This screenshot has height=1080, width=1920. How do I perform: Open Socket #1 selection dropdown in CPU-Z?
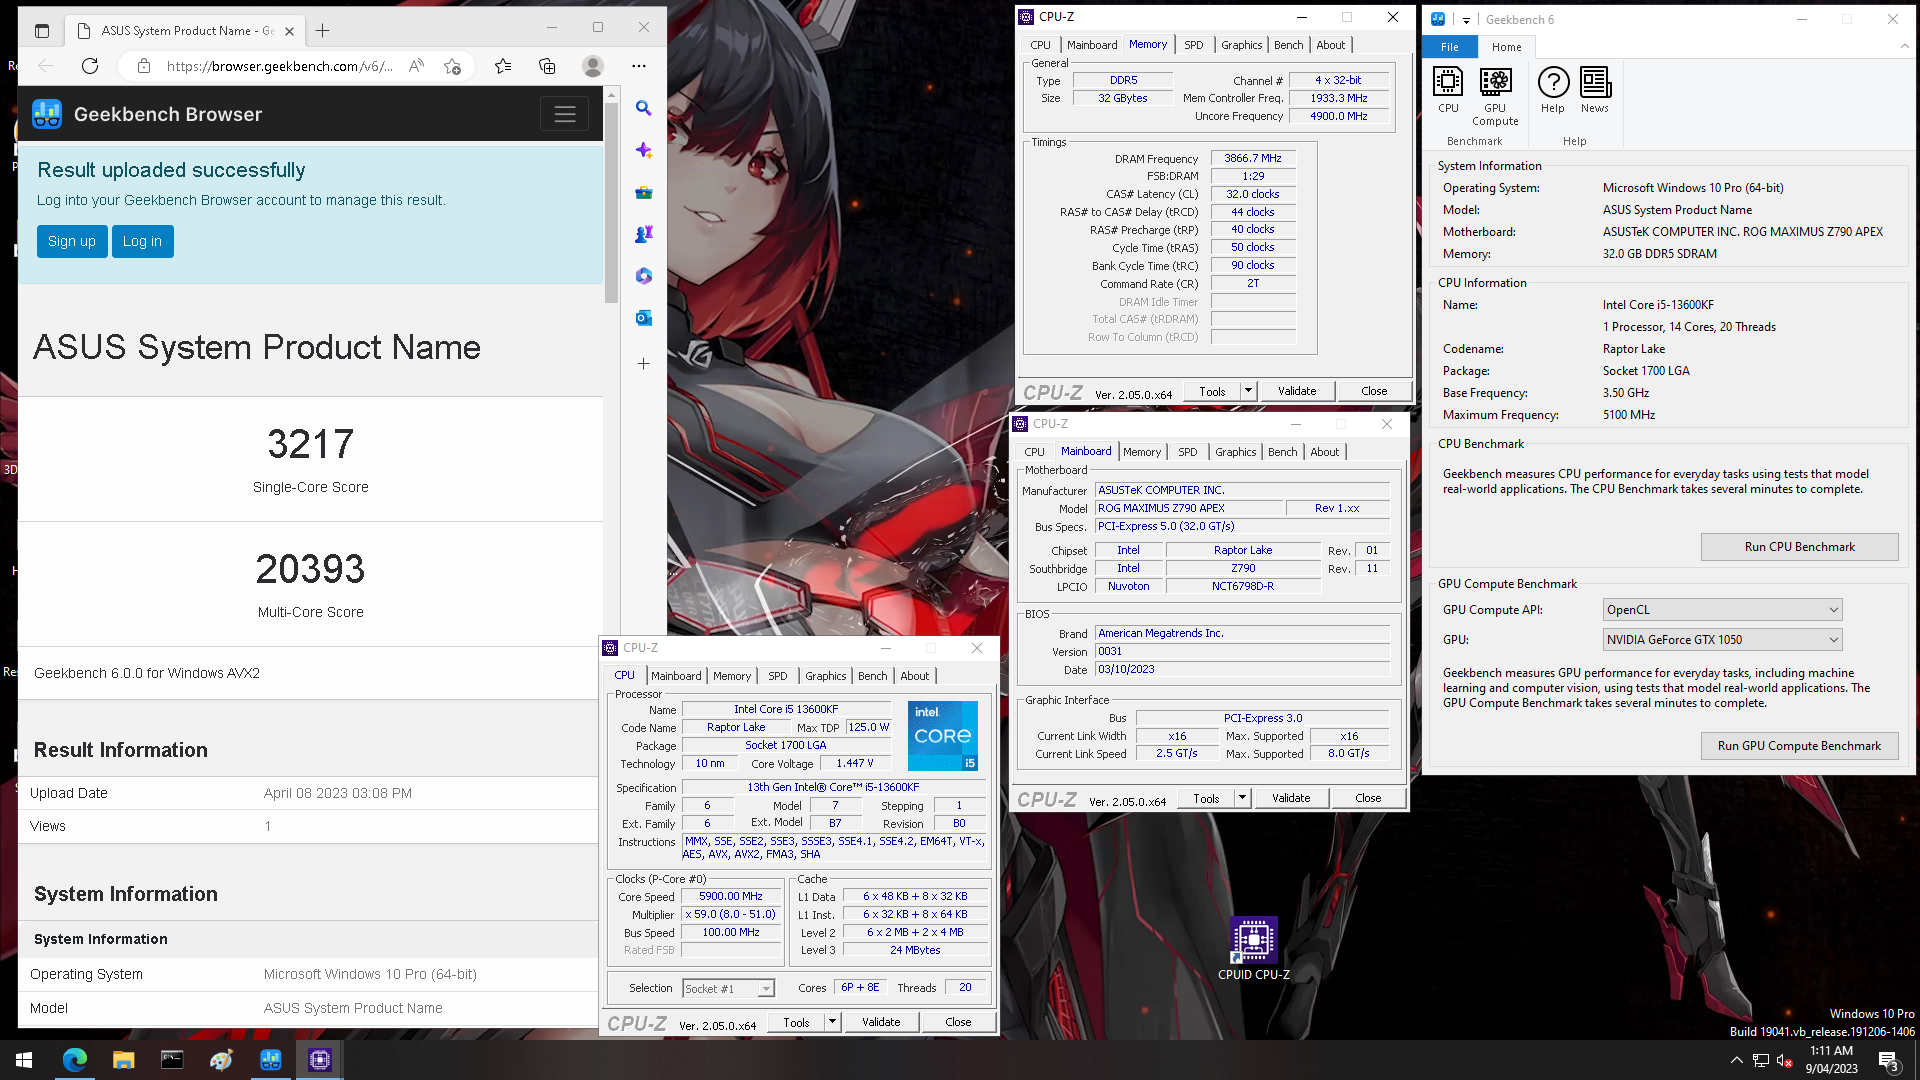tap(728, 988)
